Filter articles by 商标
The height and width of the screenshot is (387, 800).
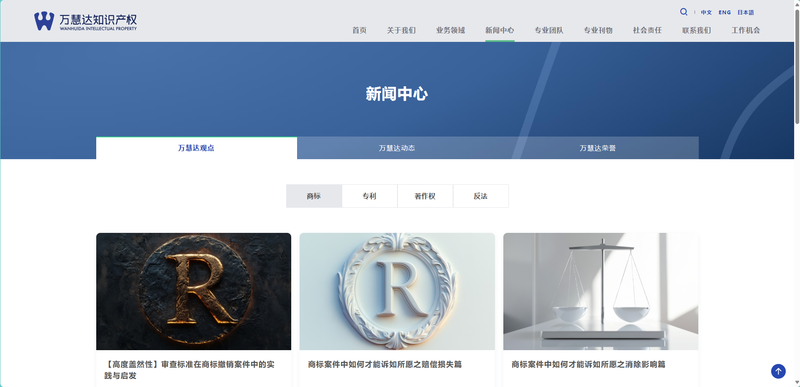point(314,196)
